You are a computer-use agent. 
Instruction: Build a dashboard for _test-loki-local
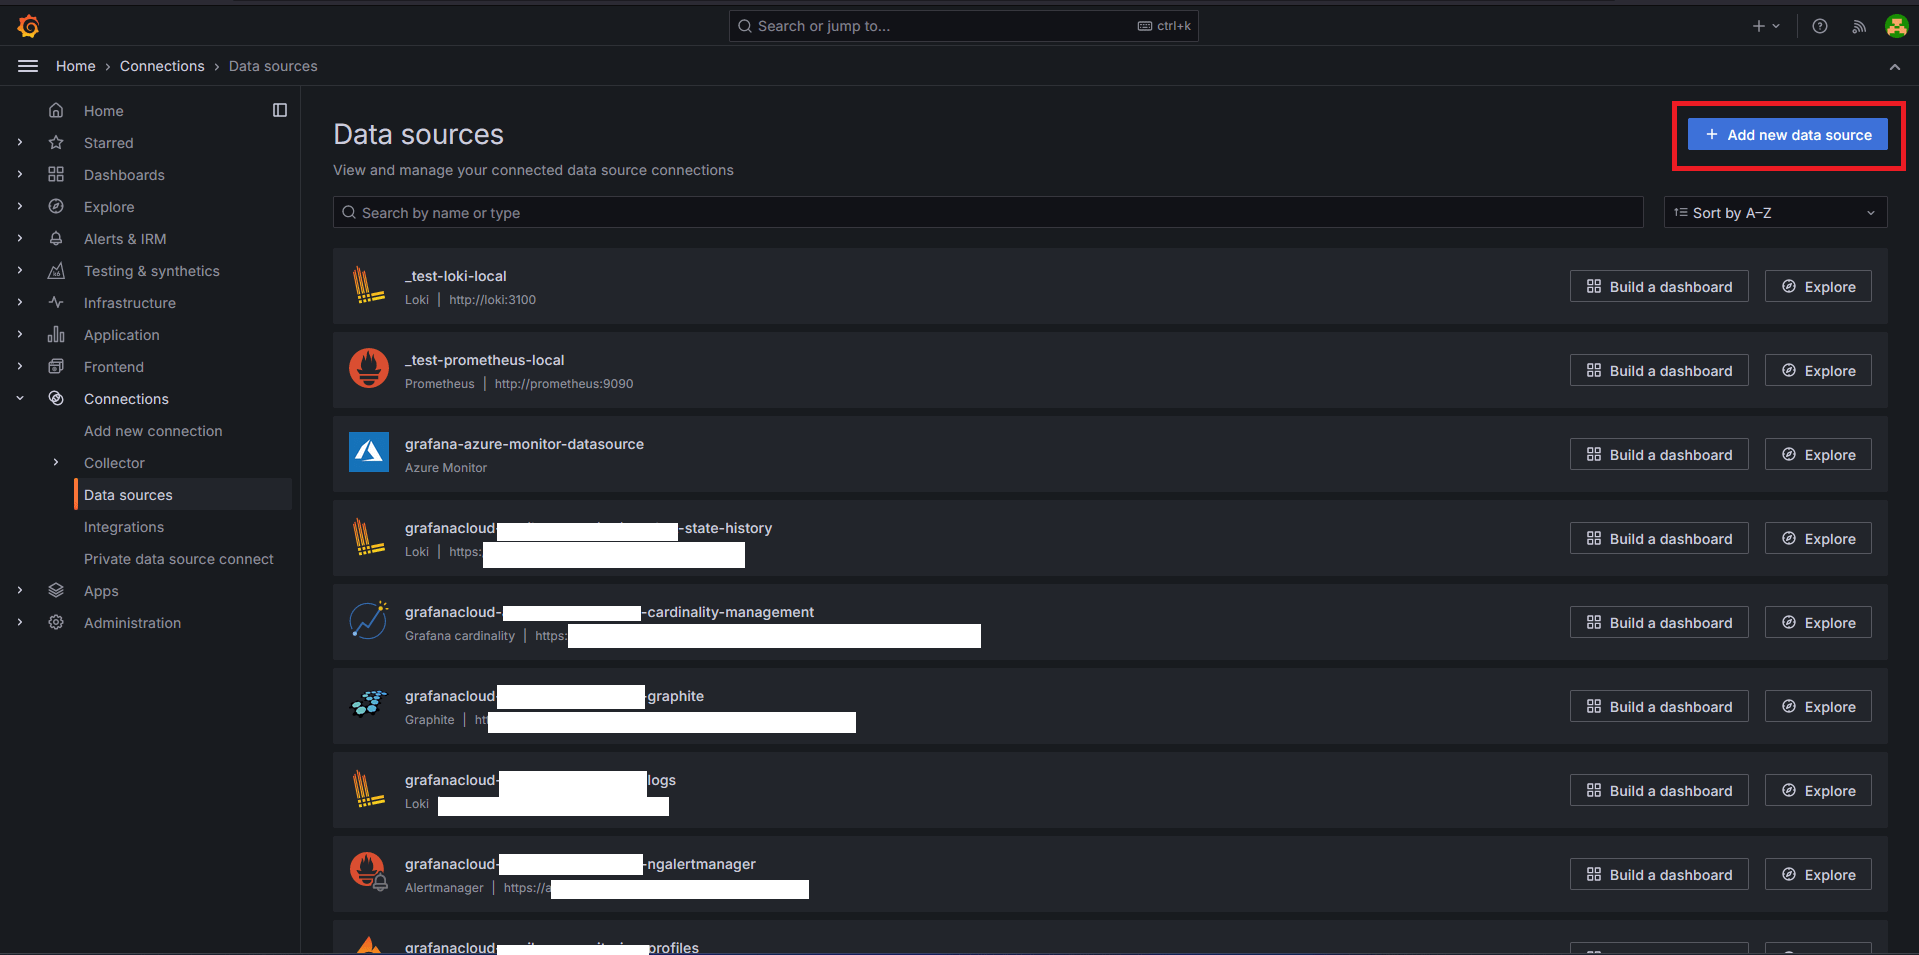click(1659, 286)
